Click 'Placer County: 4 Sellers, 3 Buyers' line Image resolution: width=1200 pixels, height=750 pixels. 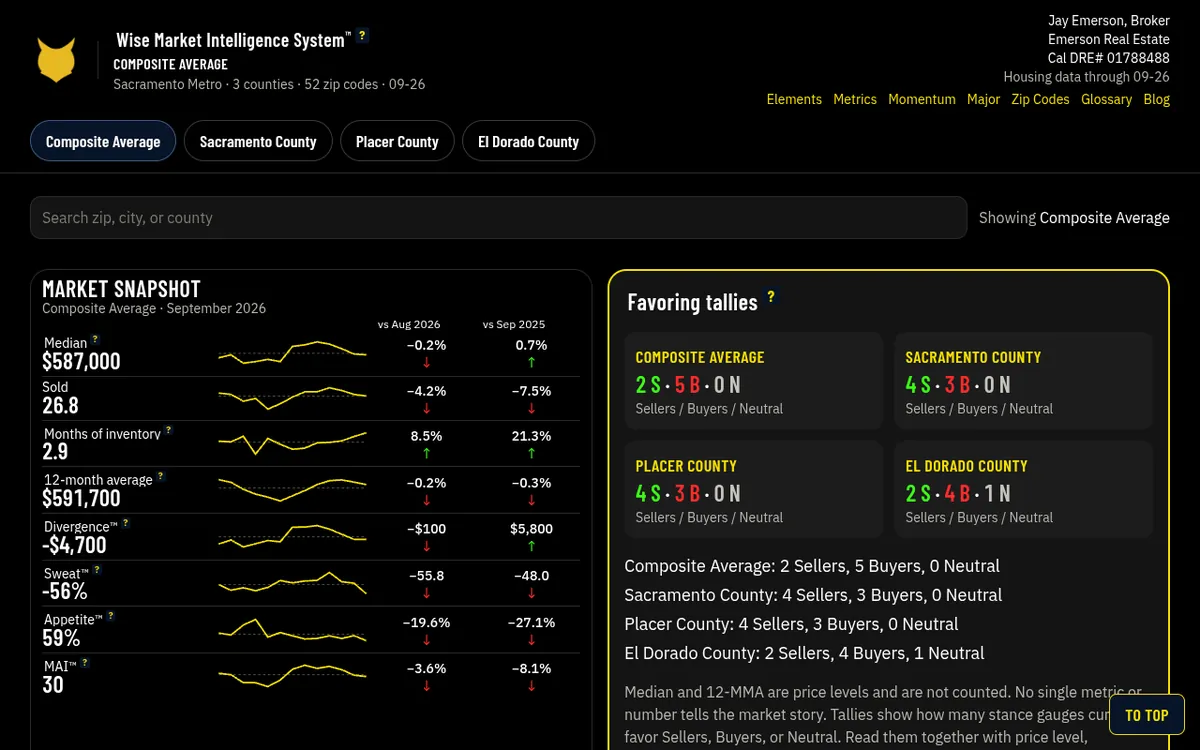791,624
